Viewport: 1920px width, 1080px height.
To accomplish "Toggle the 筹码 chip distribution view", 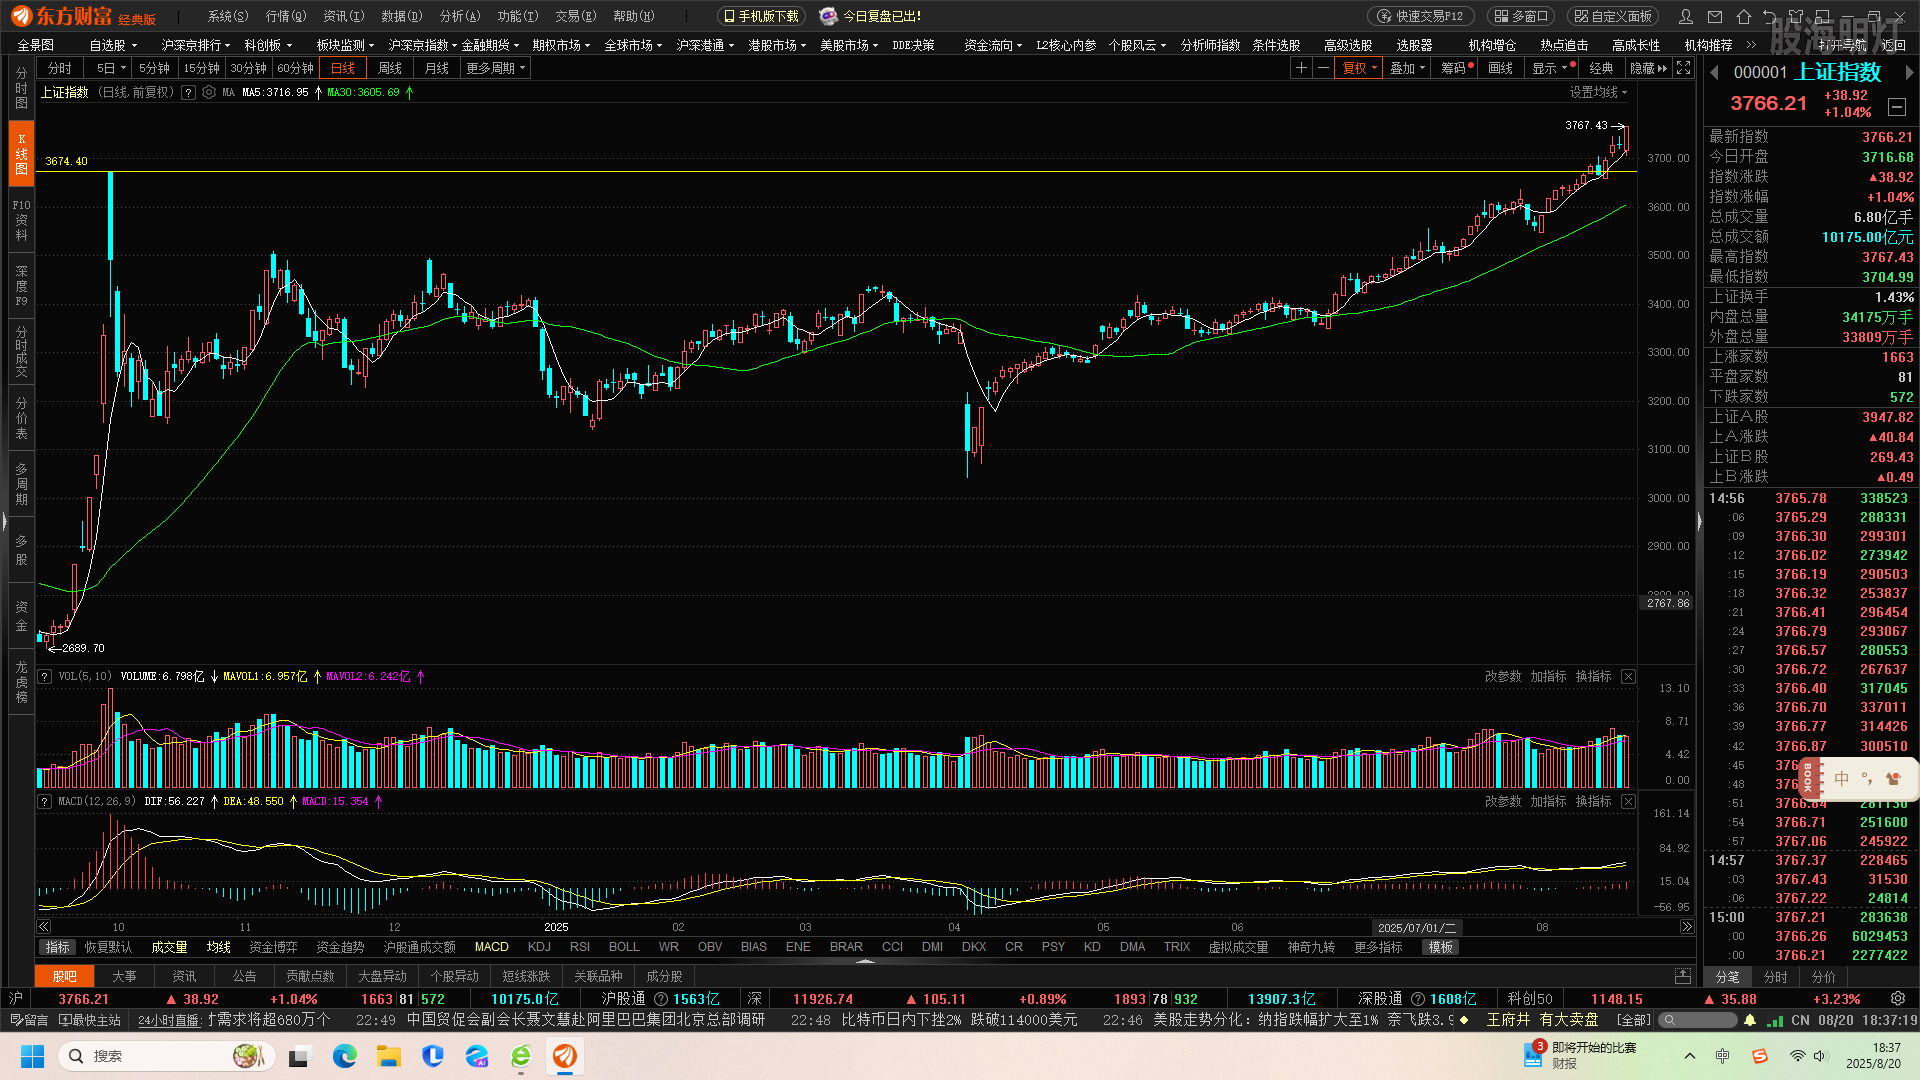I will pyautogui.click(x=1455, y=68).
